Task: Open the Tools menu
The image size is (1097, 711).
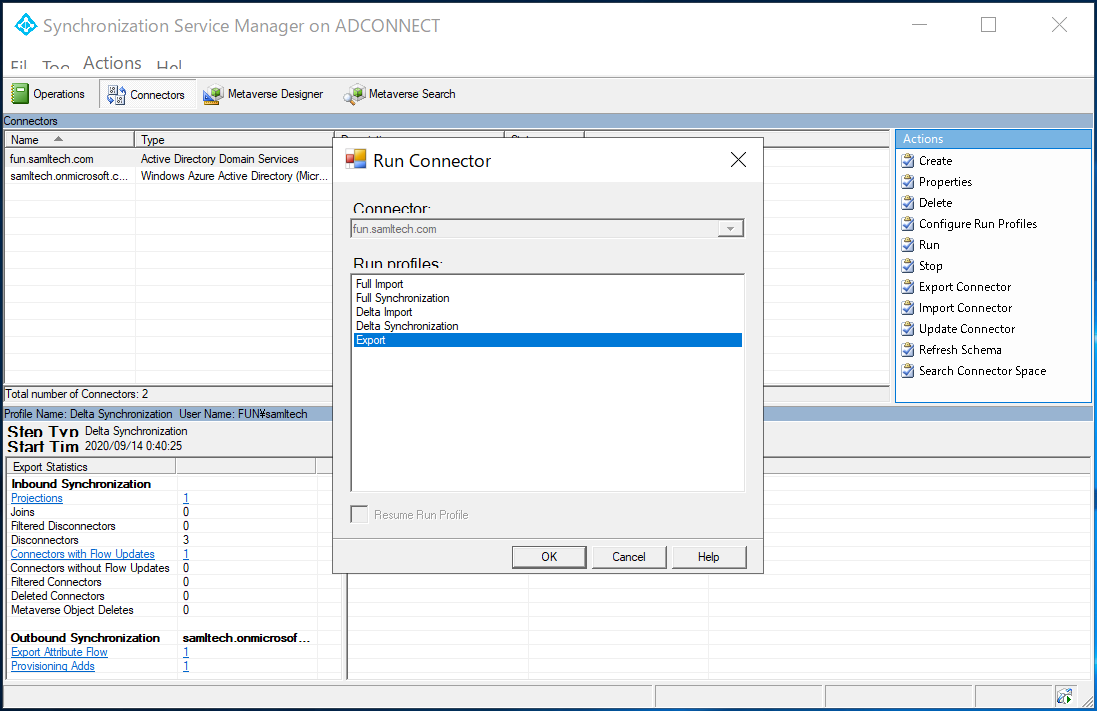Action: point(55,65)
